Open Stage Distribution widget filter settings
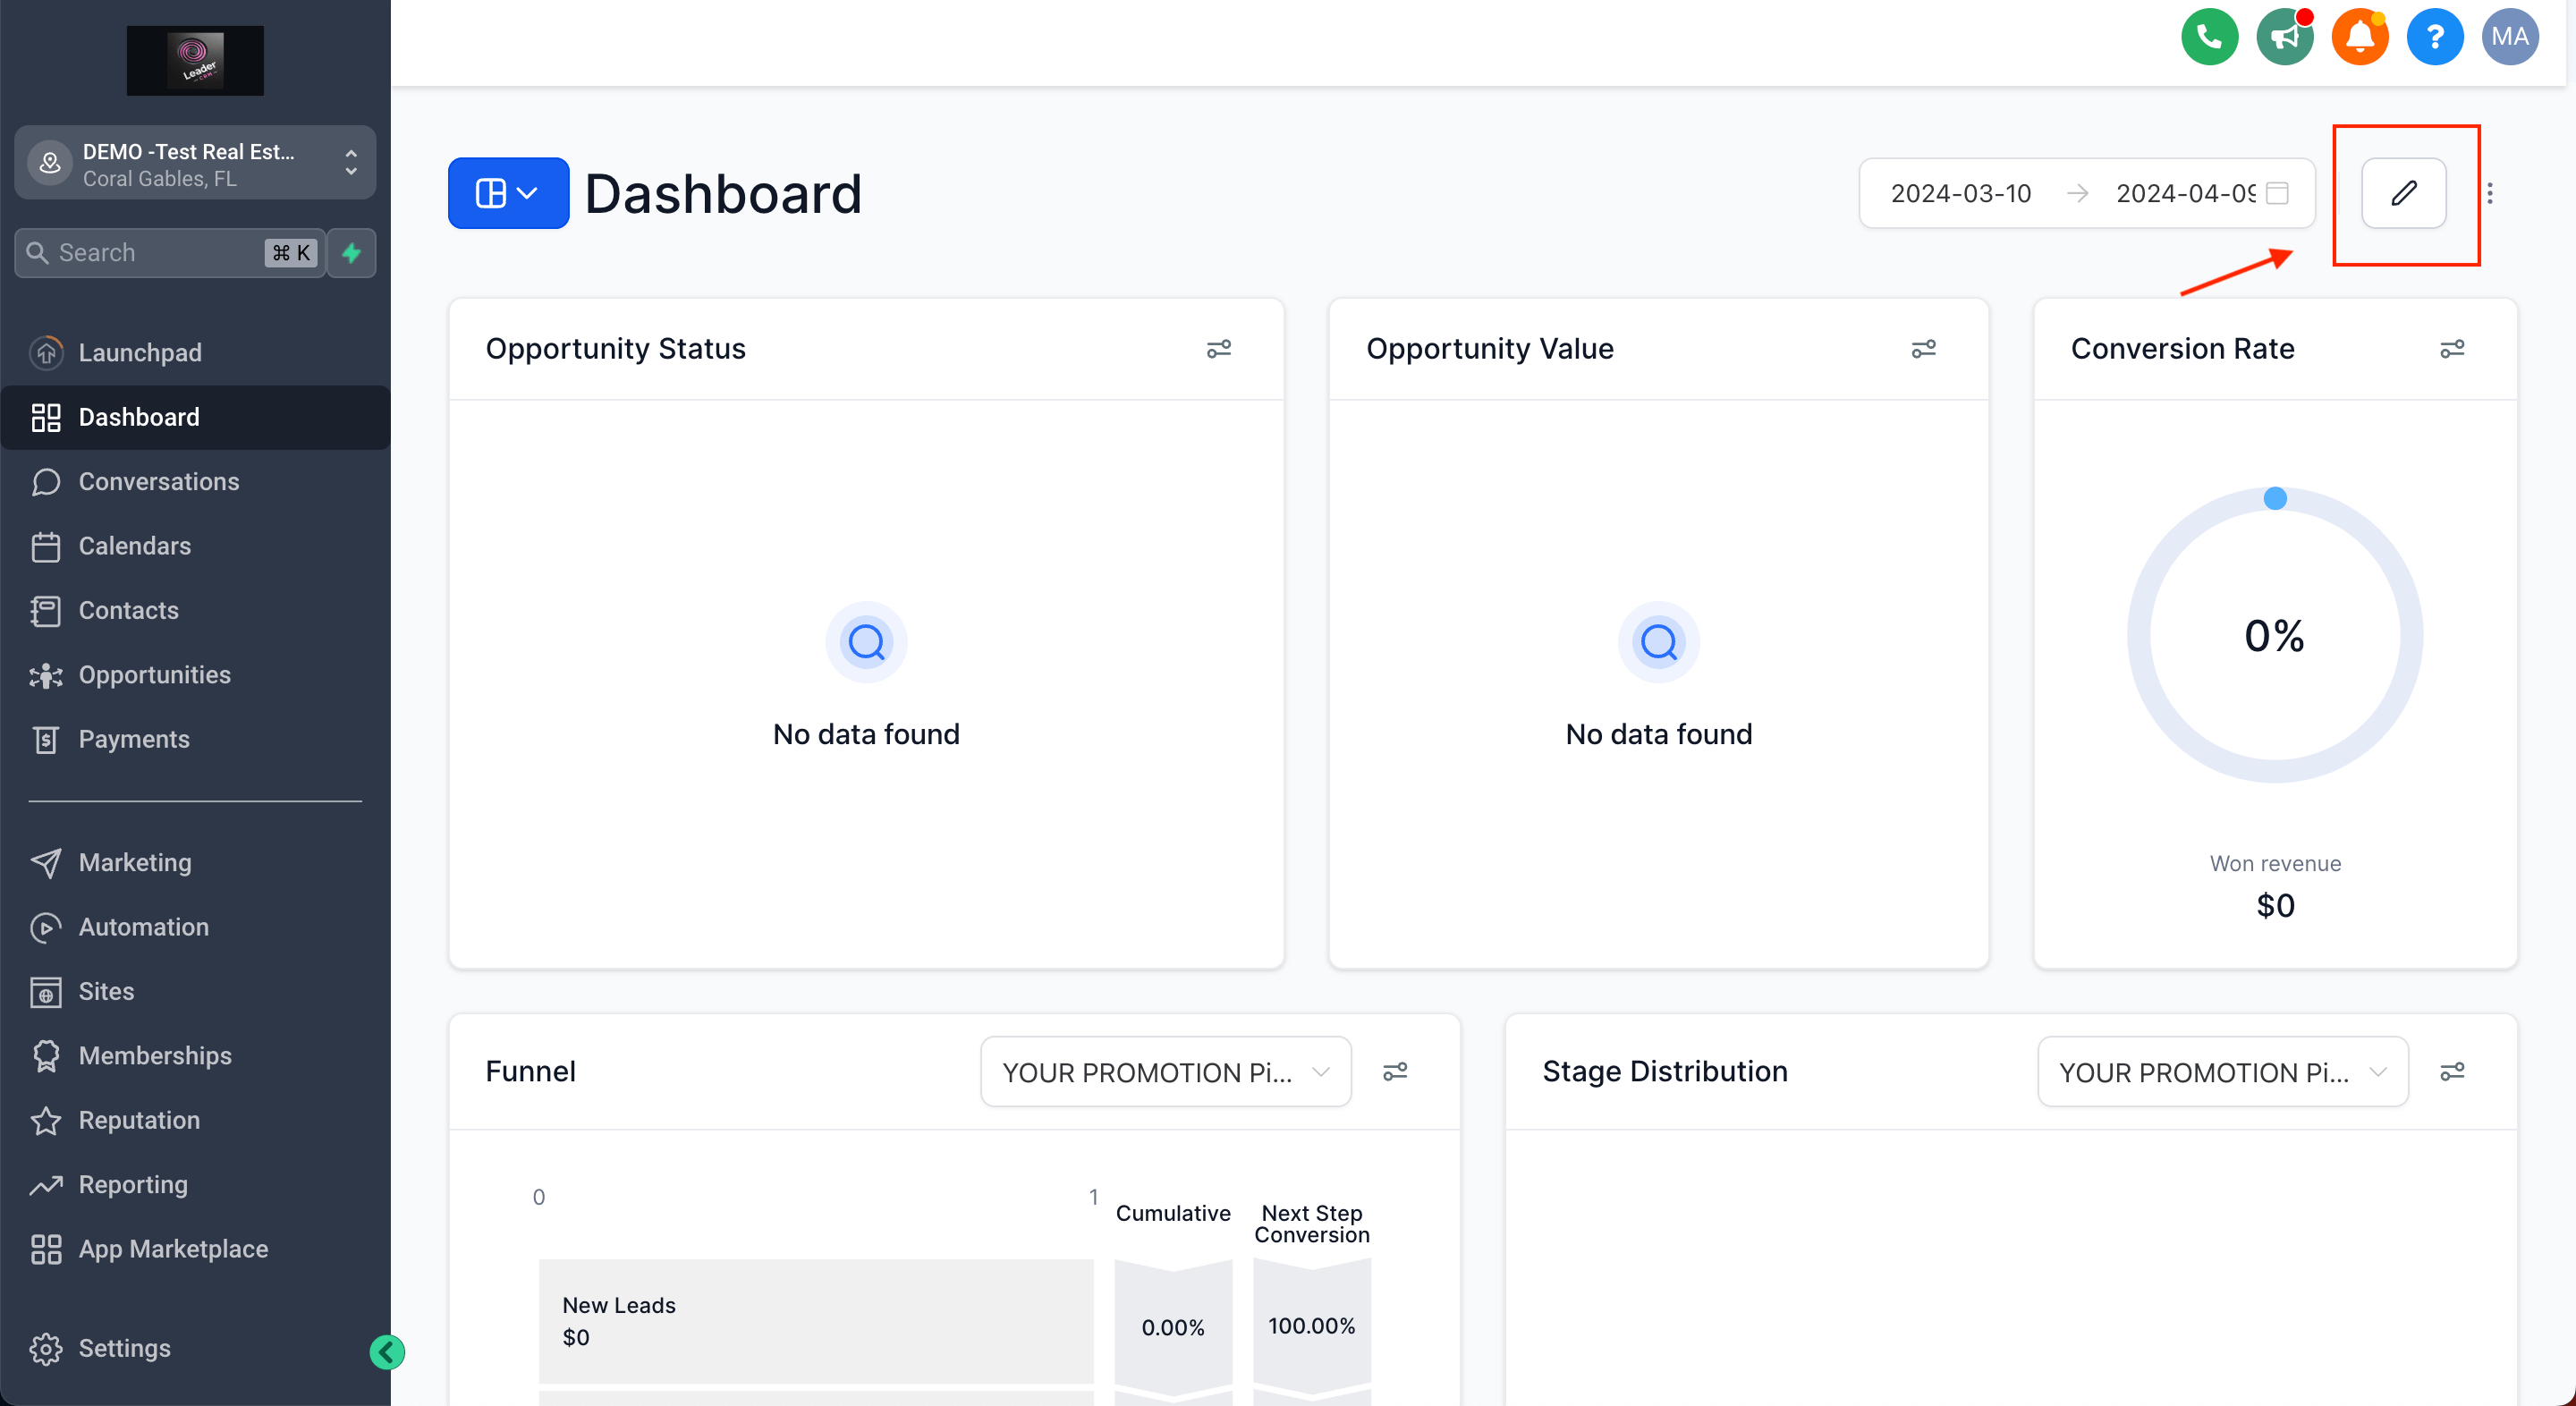 point(2451,1072)
